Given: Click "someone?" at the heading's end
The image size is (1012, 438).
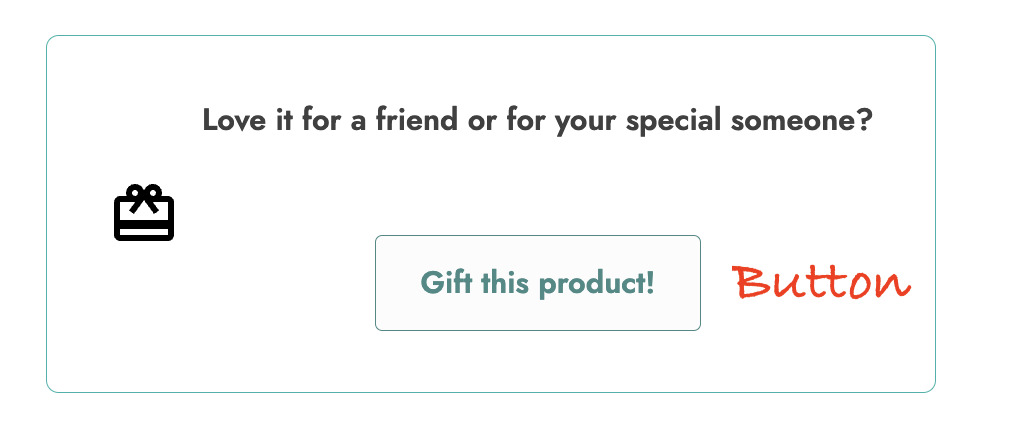Looking at the screenshot, I should [802, 121].
